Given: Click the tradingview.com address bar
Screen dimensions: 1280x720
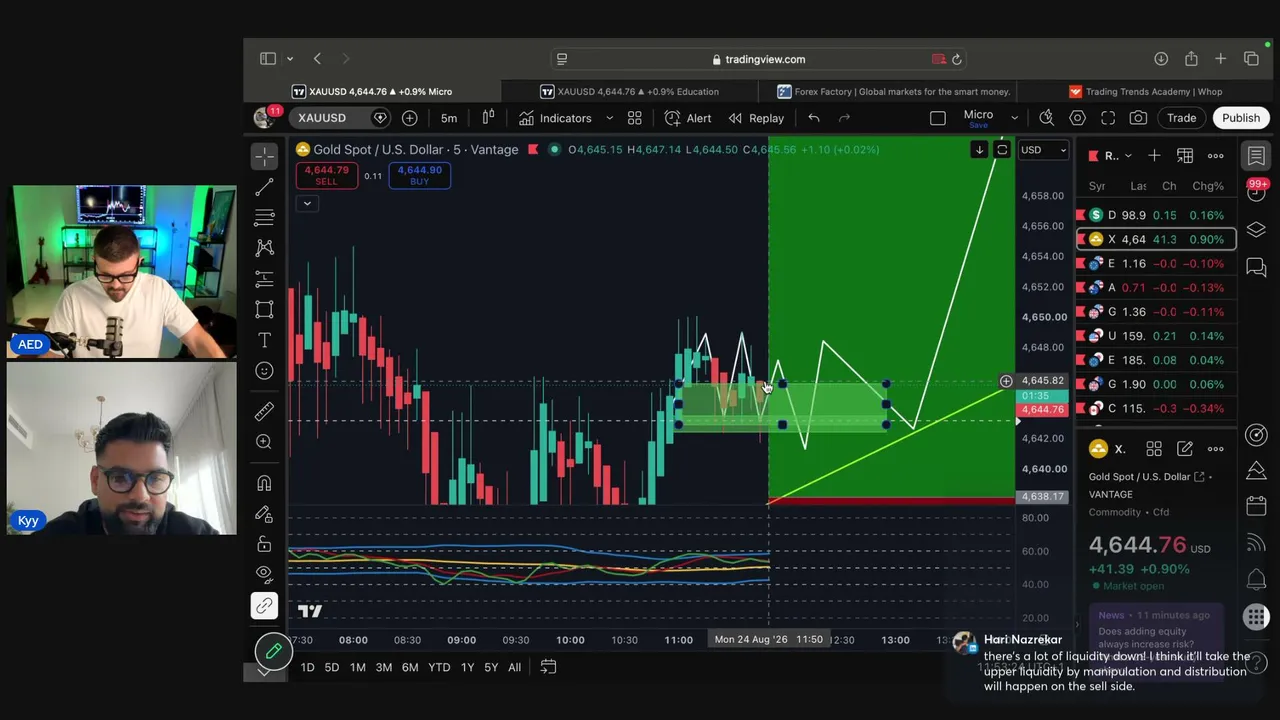Looking at the screenshot, I should 759,59.
